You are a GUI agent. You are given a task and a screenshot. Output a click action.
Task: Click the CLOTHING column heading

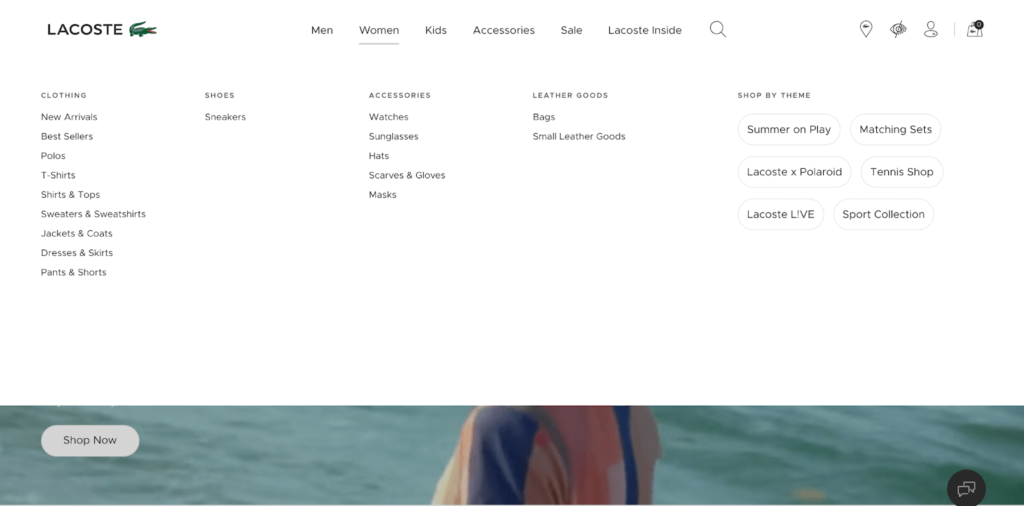click(64, 95)
